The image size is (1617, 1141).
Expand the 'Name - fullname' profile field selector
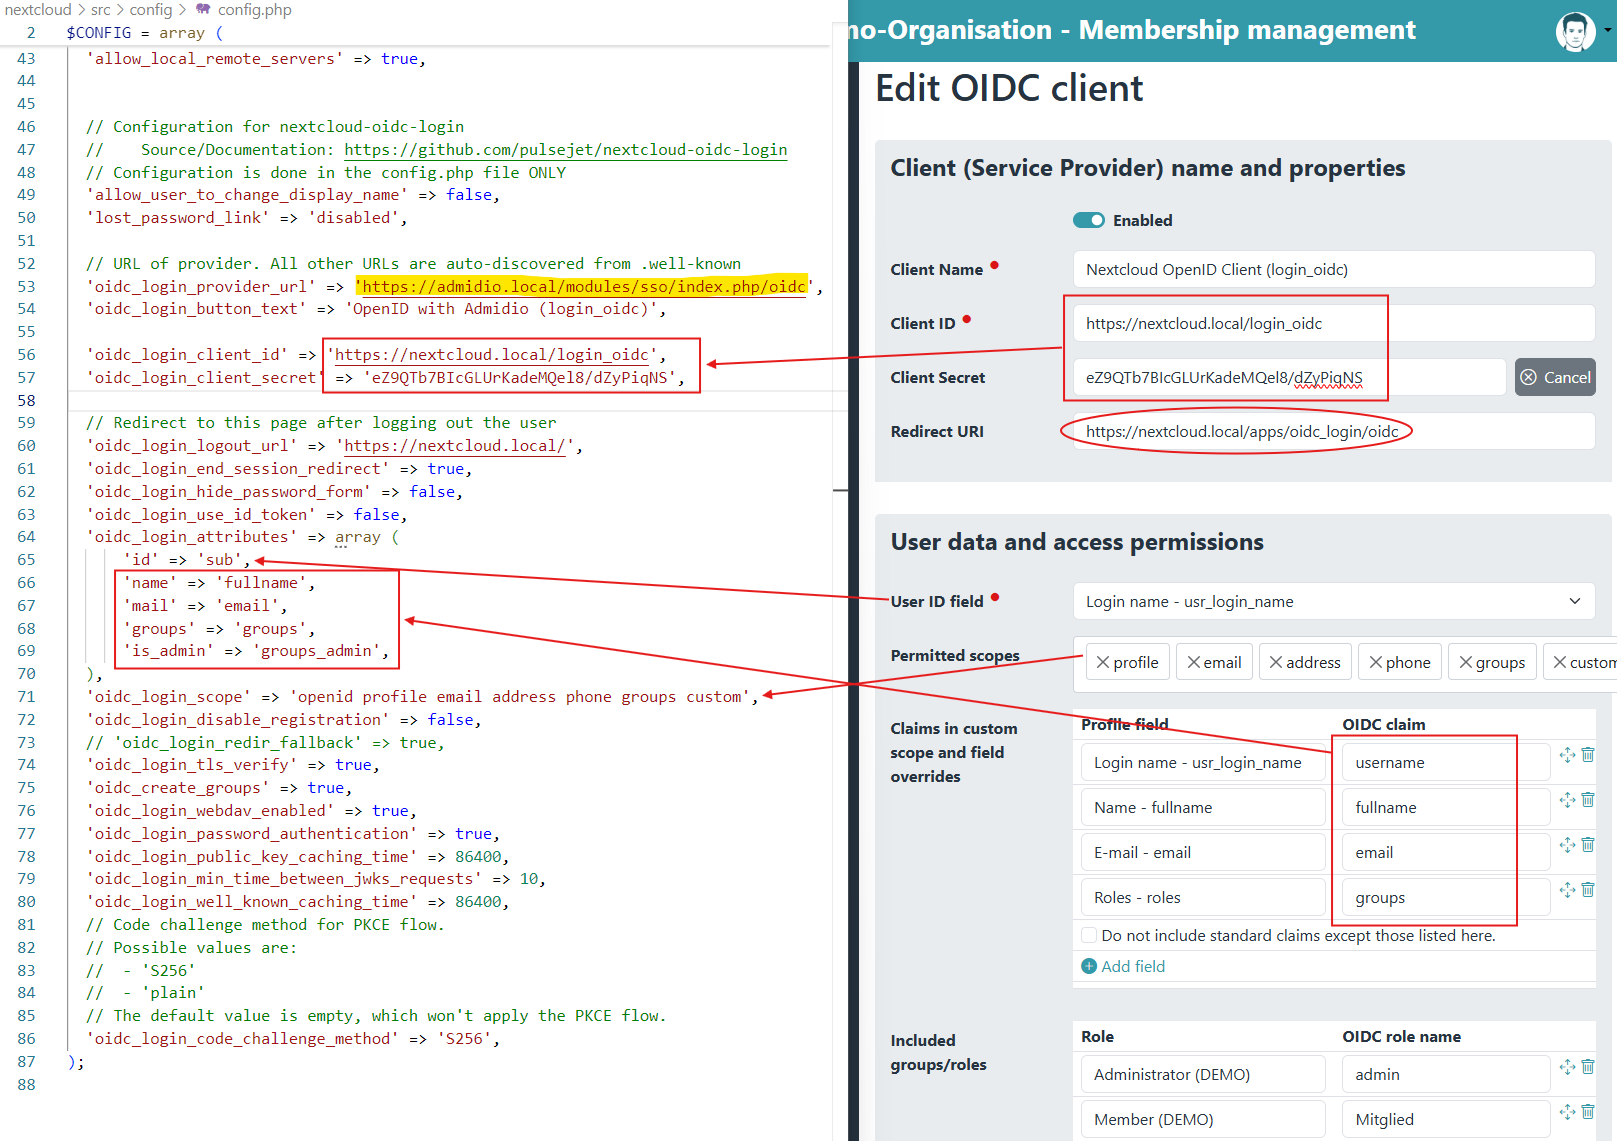(x=1202, y=807)
